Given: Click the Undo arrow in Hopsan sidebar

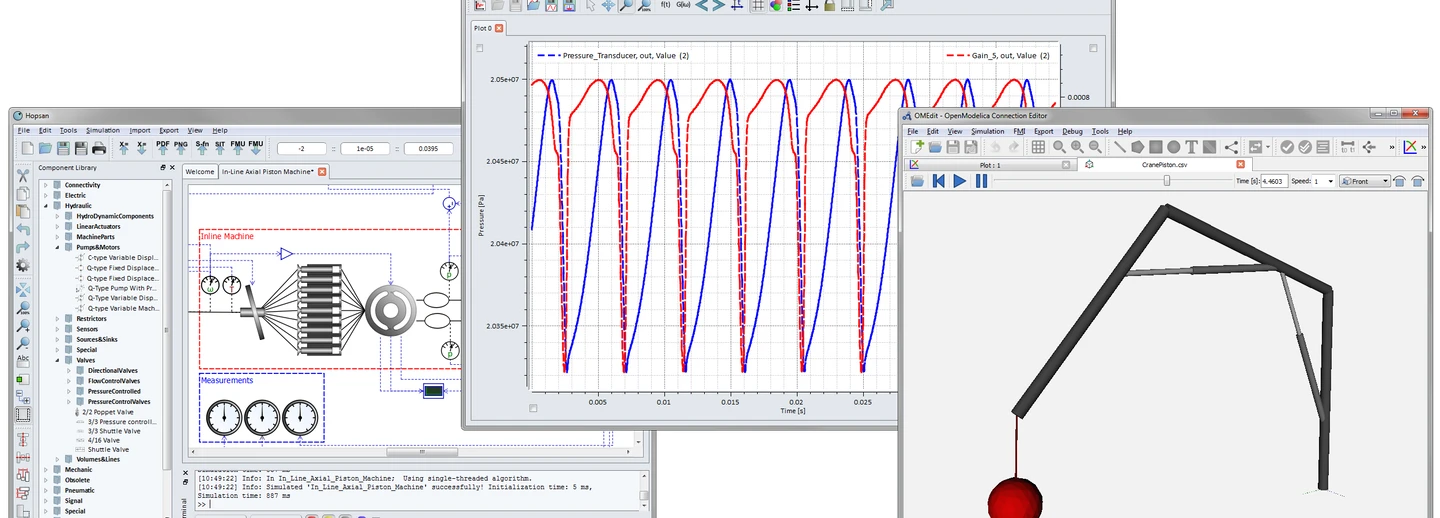Looking at the screenshot, I should point(23,229).
